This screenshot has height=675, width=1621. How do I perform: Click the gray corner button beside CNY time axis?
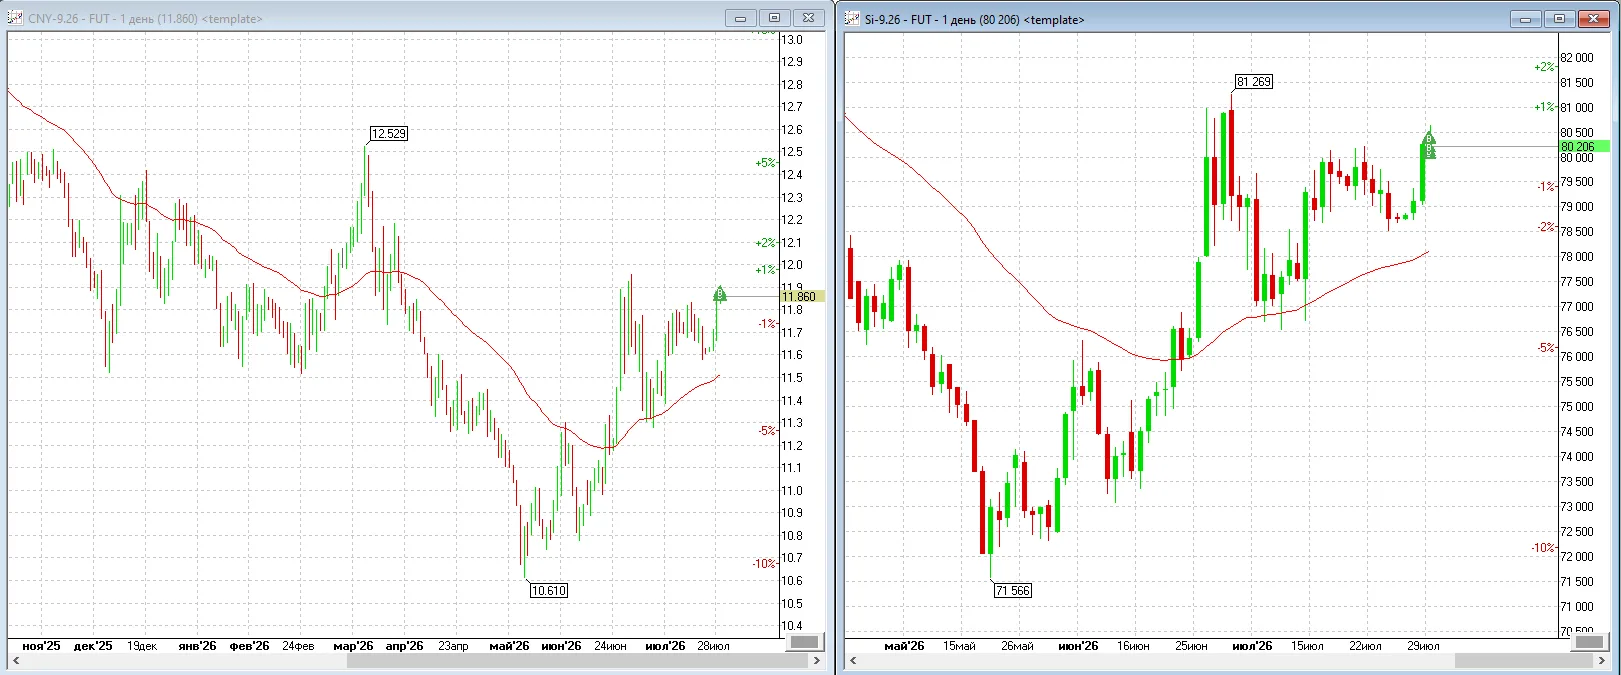tap(804, 642)
